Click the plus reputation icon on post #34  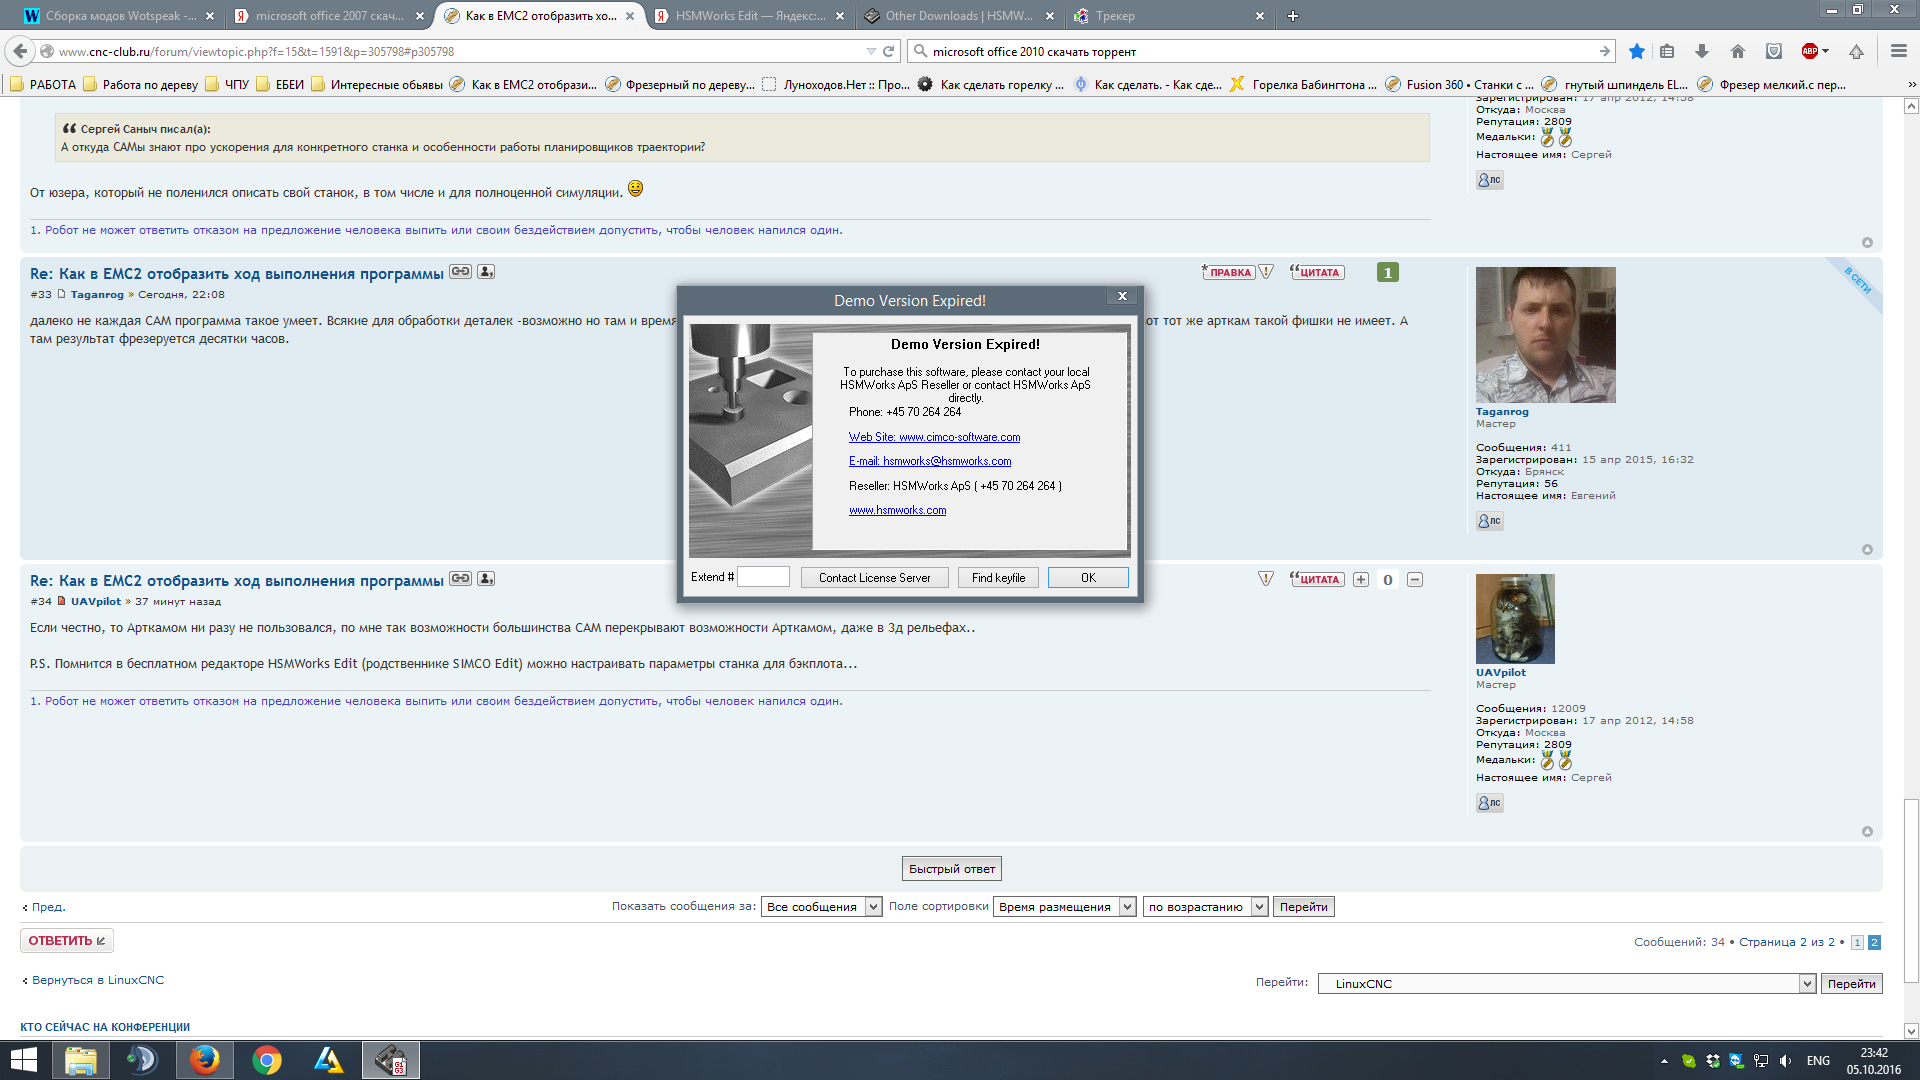click(x=1361, y=580)
